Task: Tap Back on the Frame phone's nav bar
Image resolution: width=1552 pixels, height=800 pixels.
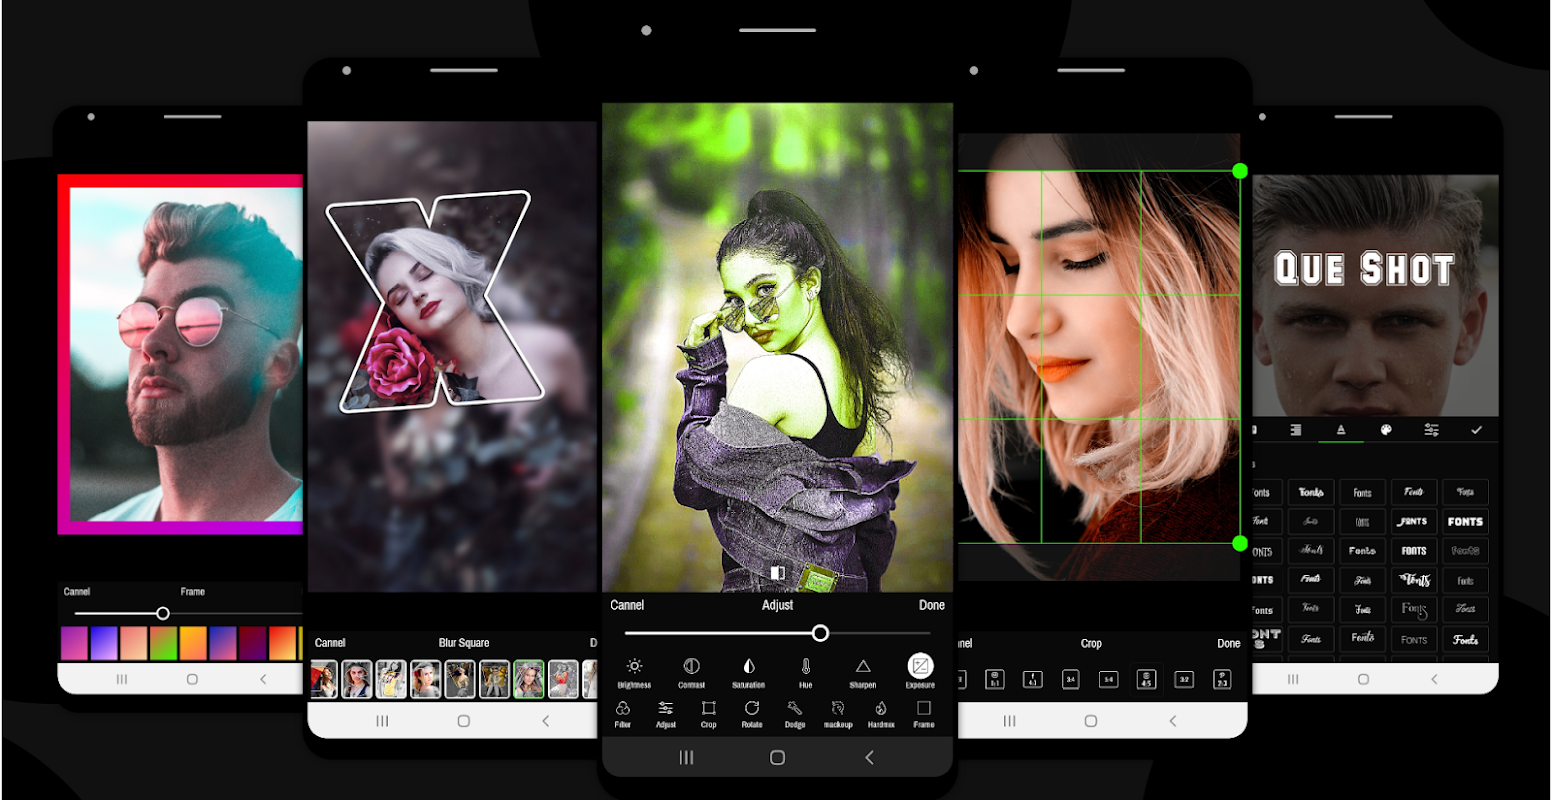Action: pyautogui.click(x=263, y=679)
